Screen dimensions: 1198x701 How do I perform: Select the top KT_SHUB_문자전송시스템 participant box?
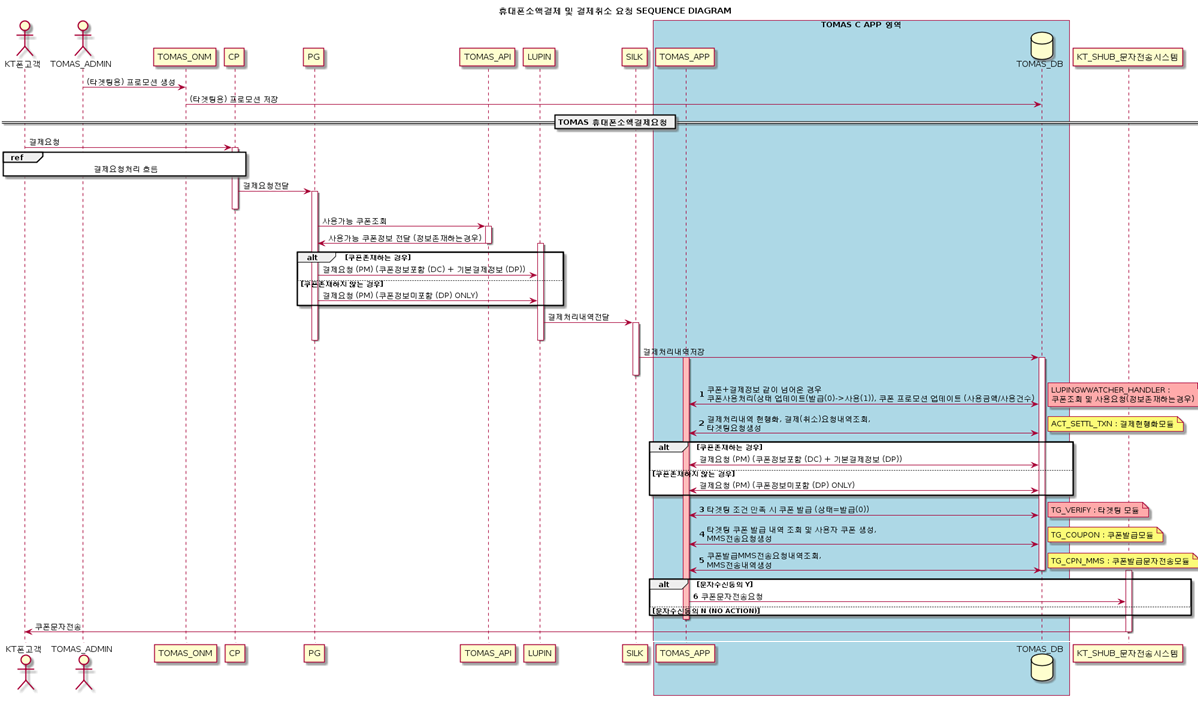[x=1127, y=57]
